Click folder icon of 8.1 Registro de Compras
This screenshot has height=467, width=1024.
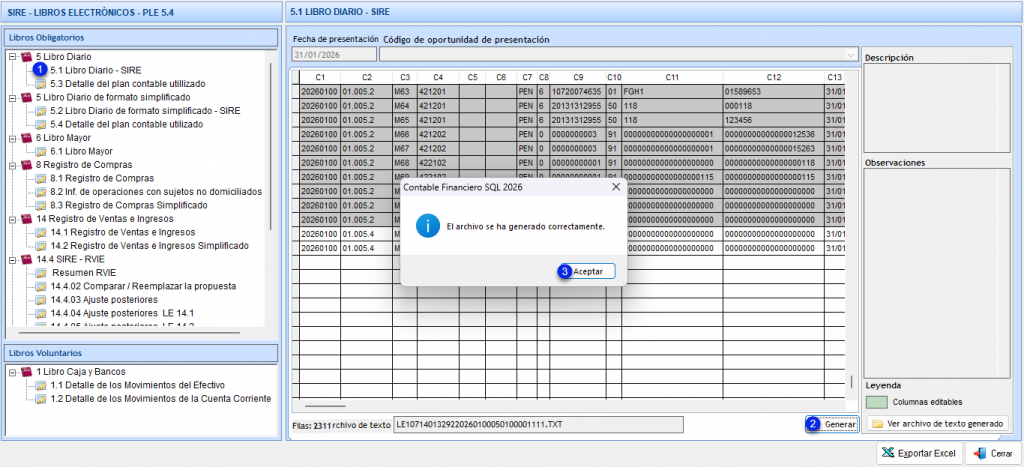point(40,178)
